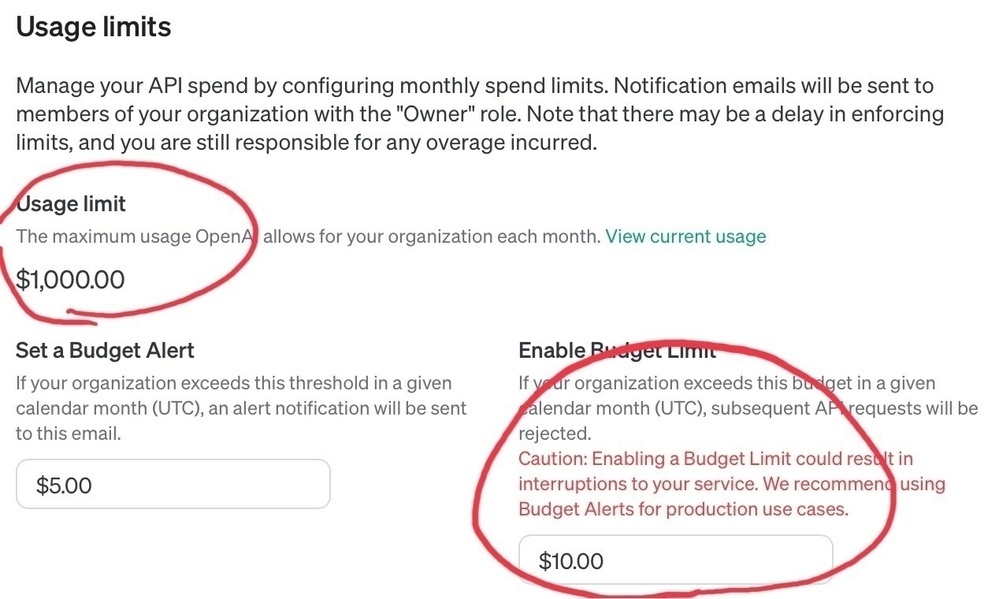Focus the Budget Limit $10.00 input field

click(675, 560)
